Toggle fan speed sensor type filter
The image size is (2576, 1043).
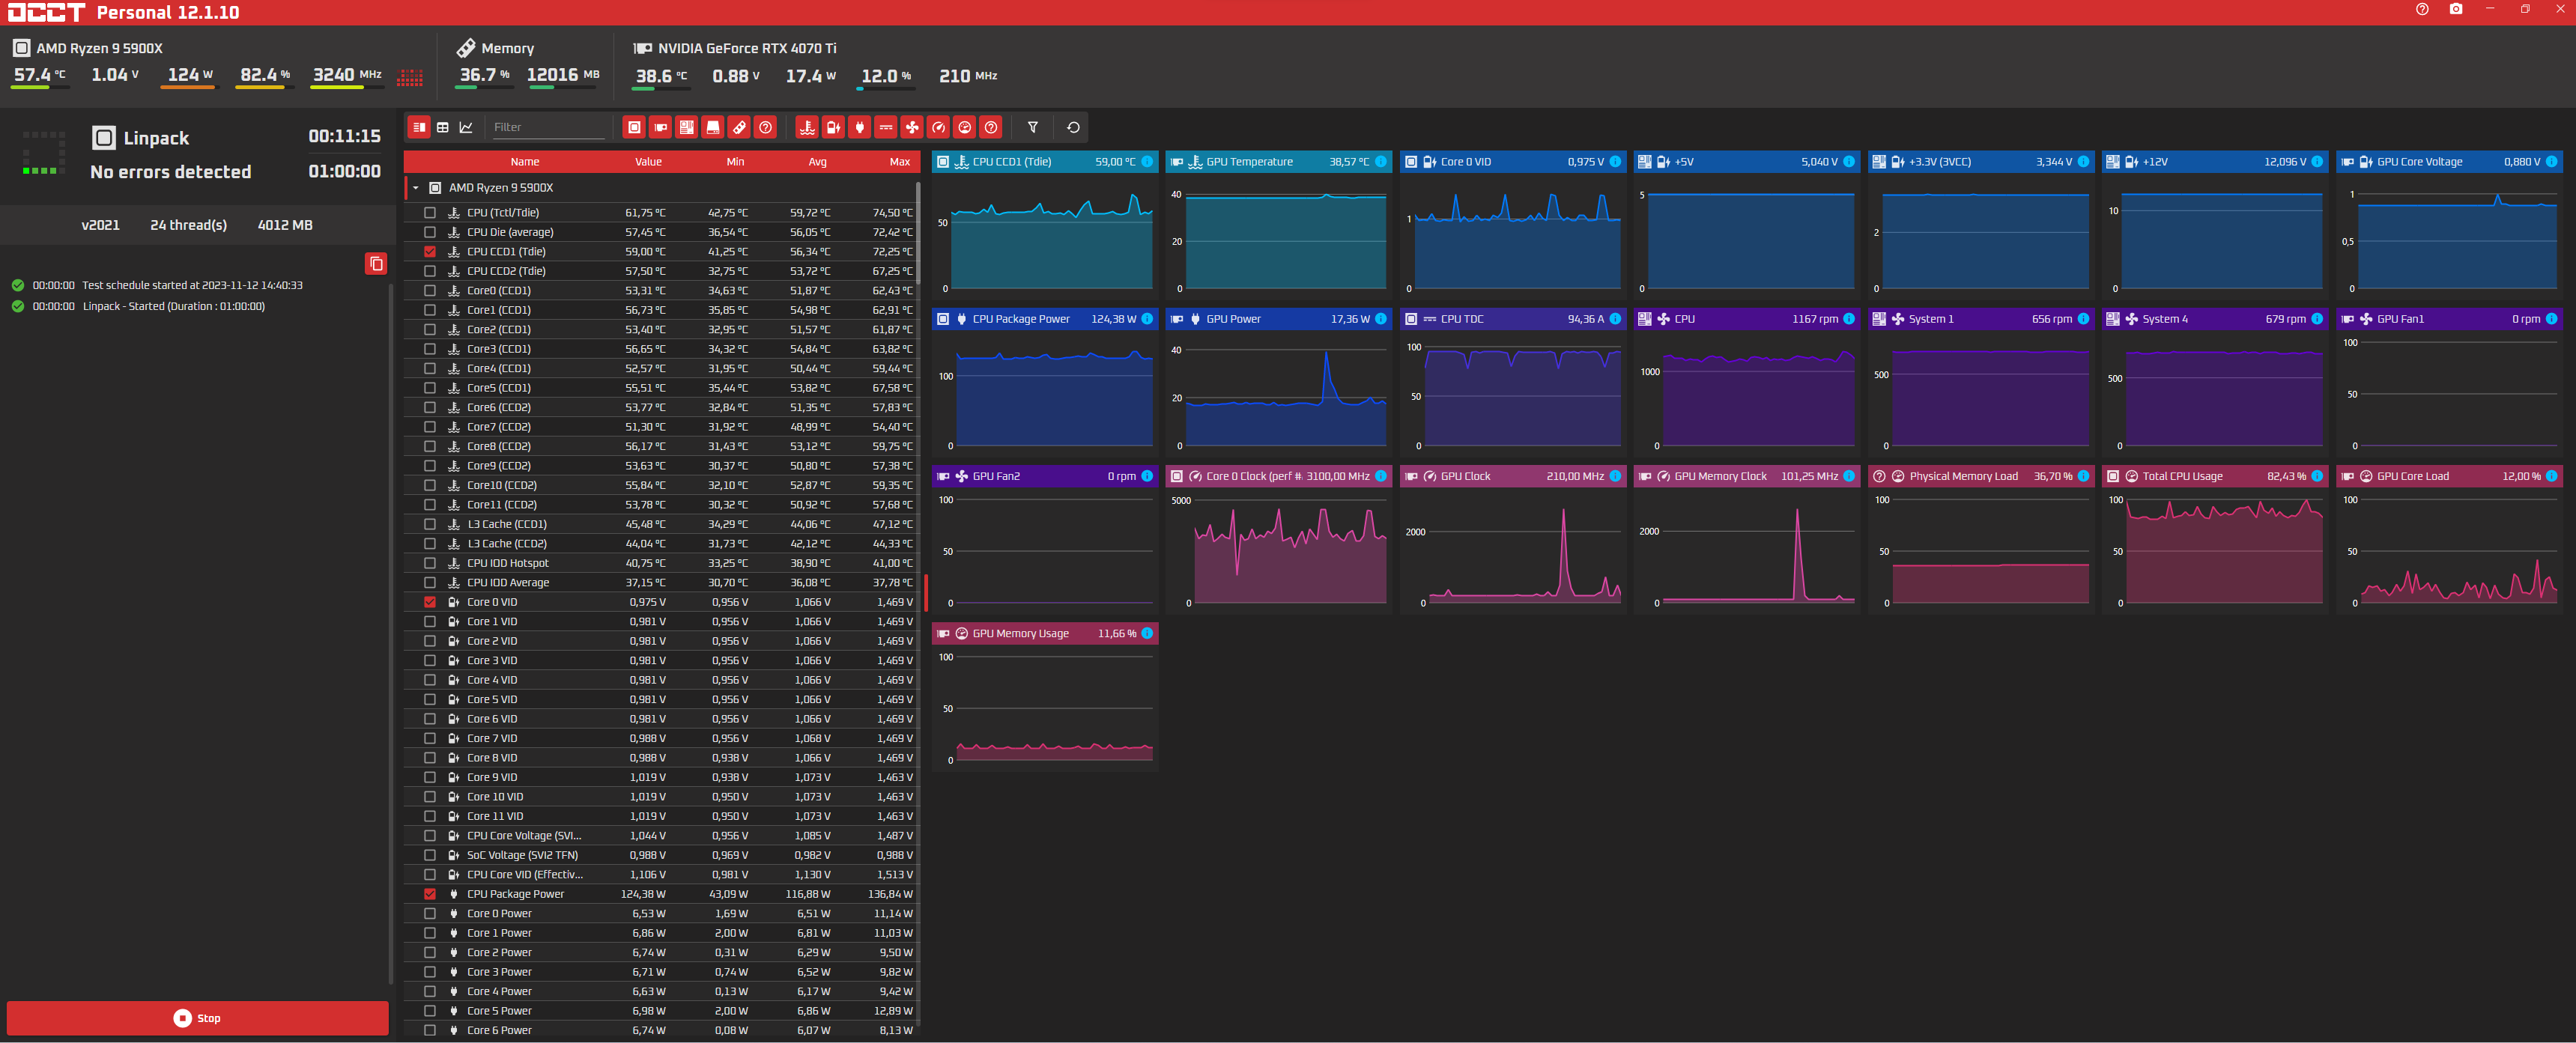(912, 127)
